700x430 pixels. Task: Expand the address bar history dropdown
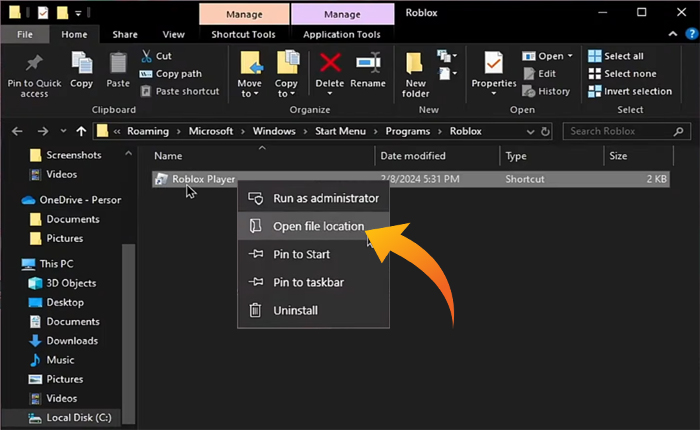pos(530,132)
